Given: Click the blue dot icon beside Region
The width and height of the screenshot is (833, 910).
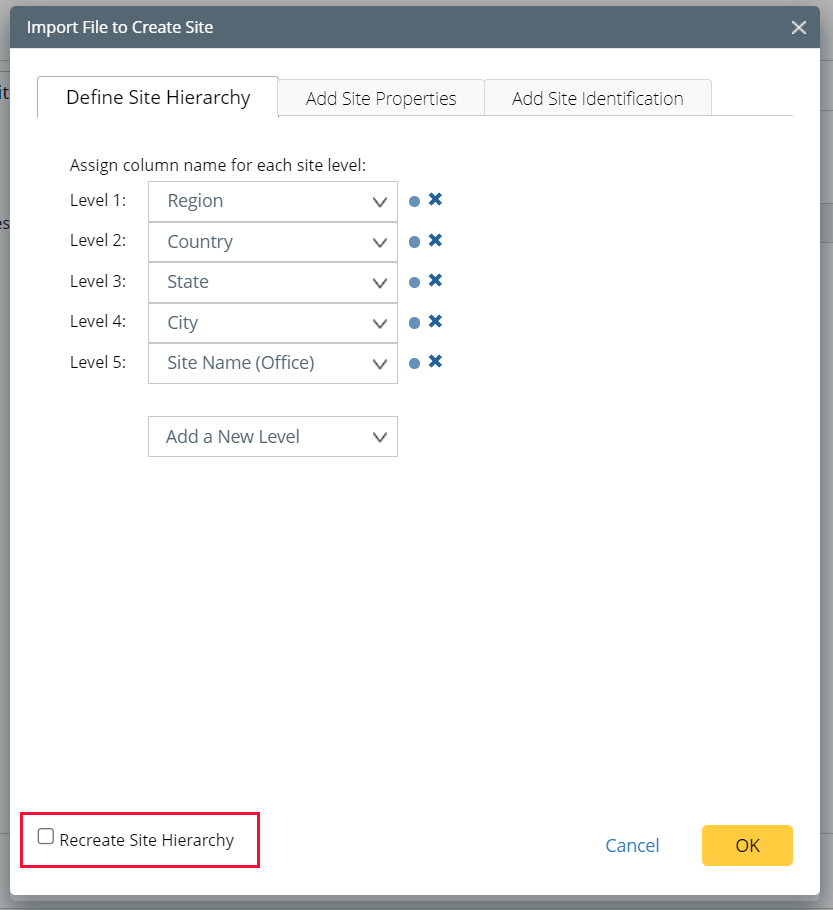Looking at the screenshot, I should coord(414,200).
